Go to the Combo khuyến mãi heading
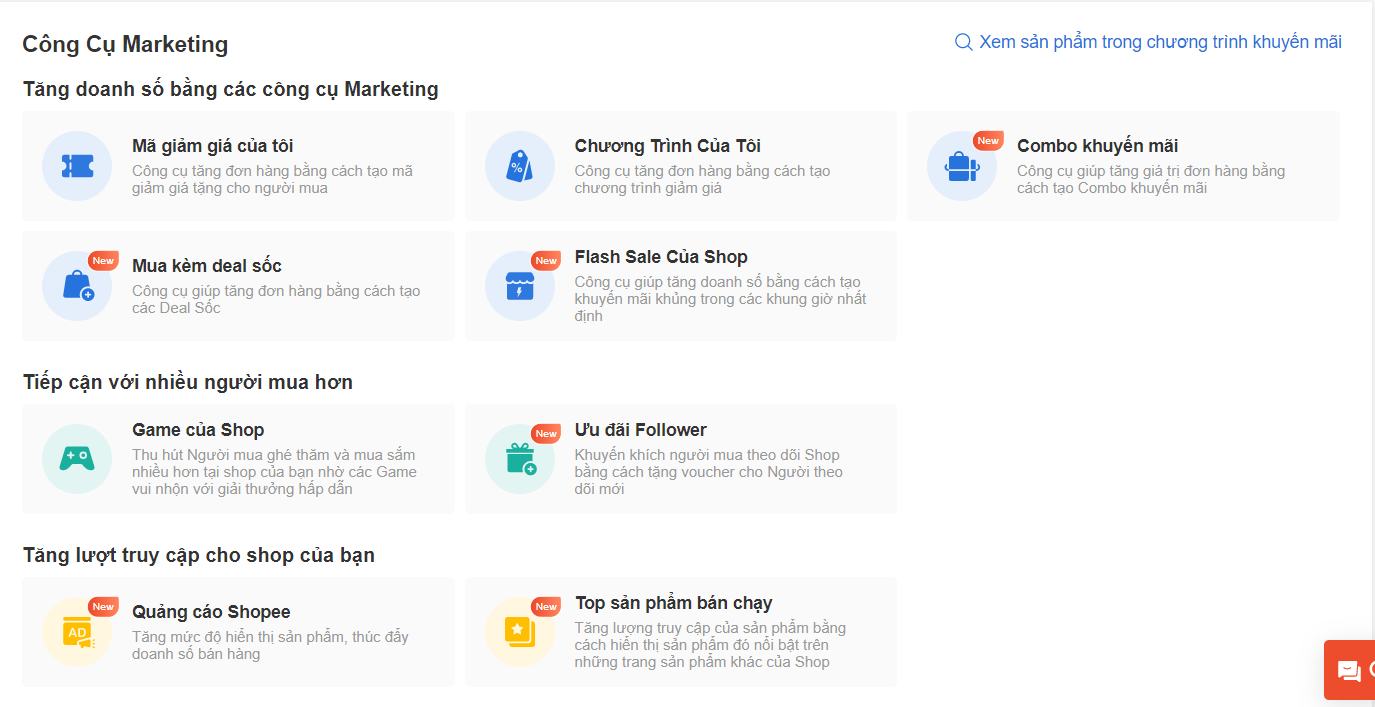This screenshot has height=707, width=1375. click(x=1097, y=146)
